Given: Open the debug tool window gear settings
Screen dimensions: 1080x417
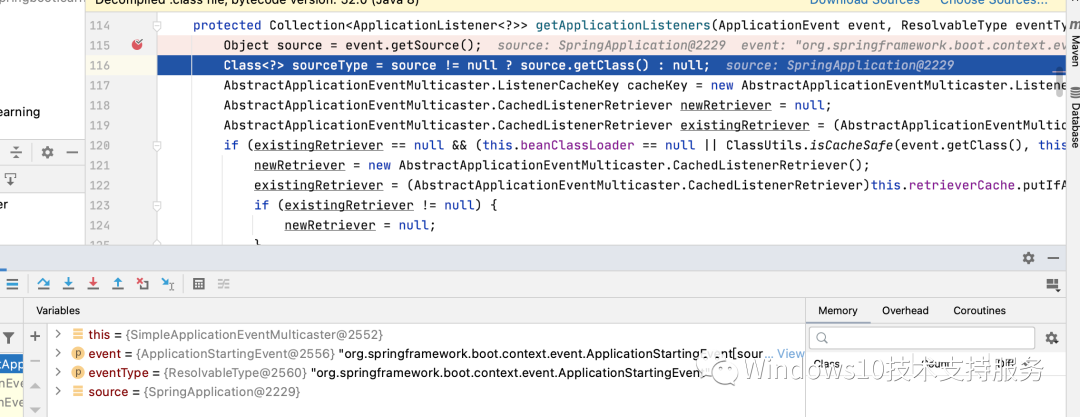Looking at the screenshot, I should pyautogui.click(x=1028, y=258).
